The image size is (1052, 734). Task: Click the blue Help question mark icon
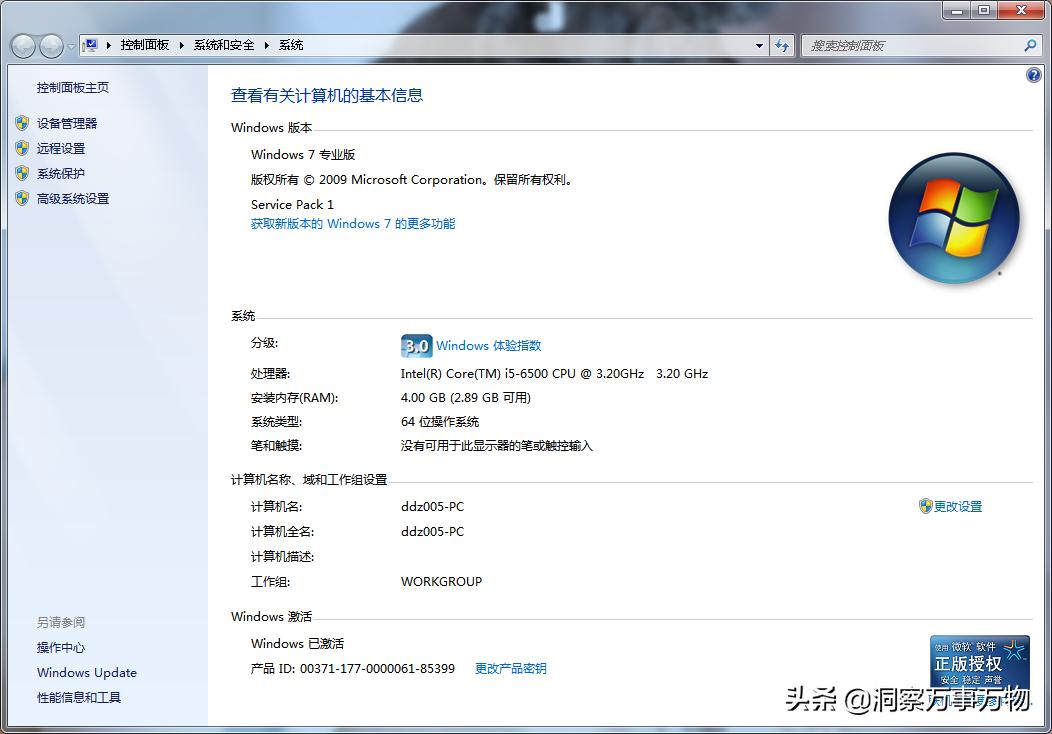point(1033,74)
